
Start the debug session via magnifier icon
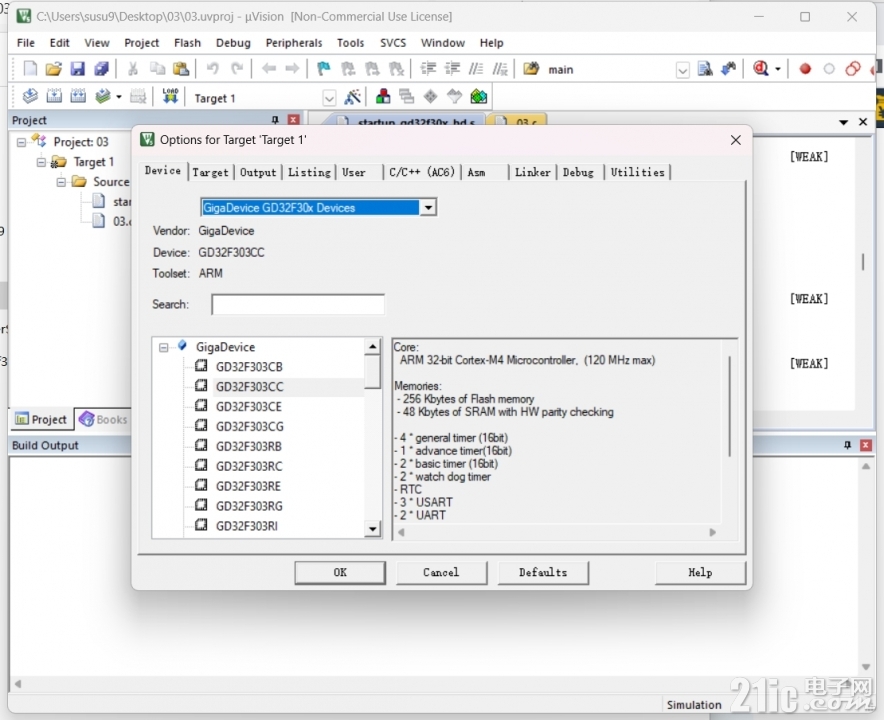point(761,69)
